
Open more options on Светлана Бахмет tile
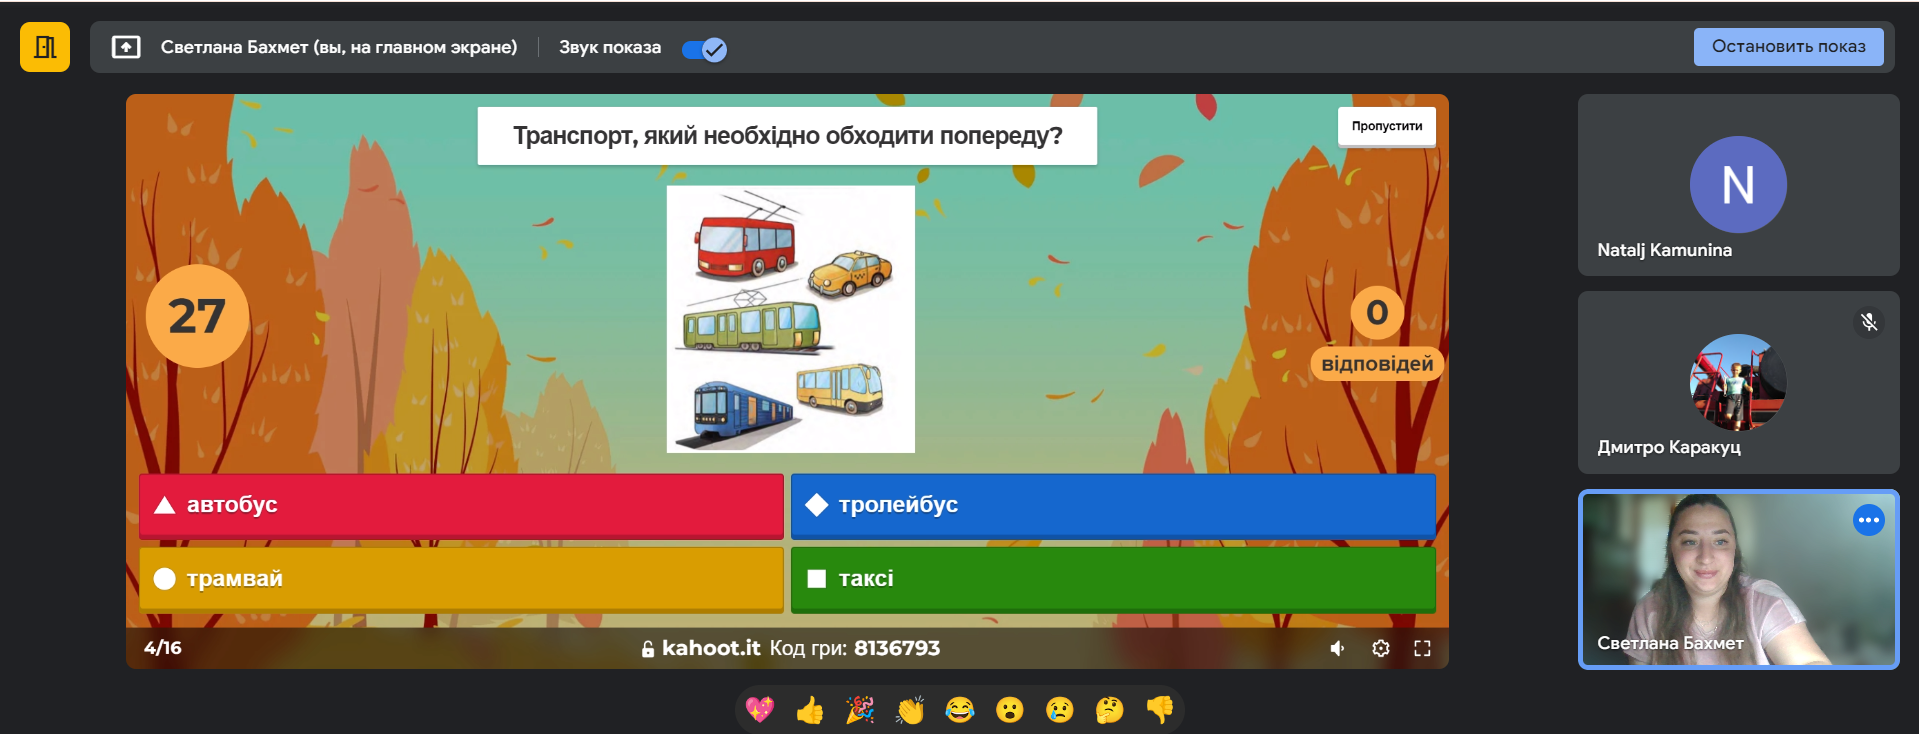point(1868,520)
